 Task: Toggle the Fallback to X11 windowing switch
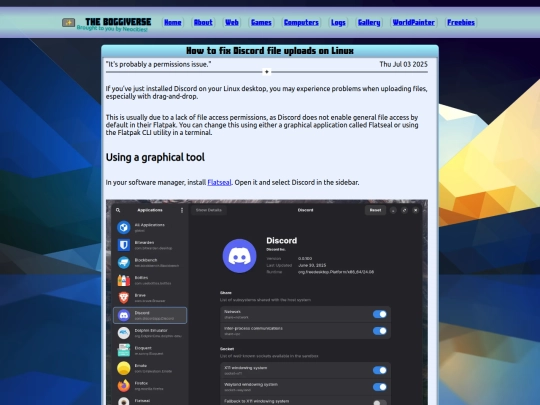point(380,402)
